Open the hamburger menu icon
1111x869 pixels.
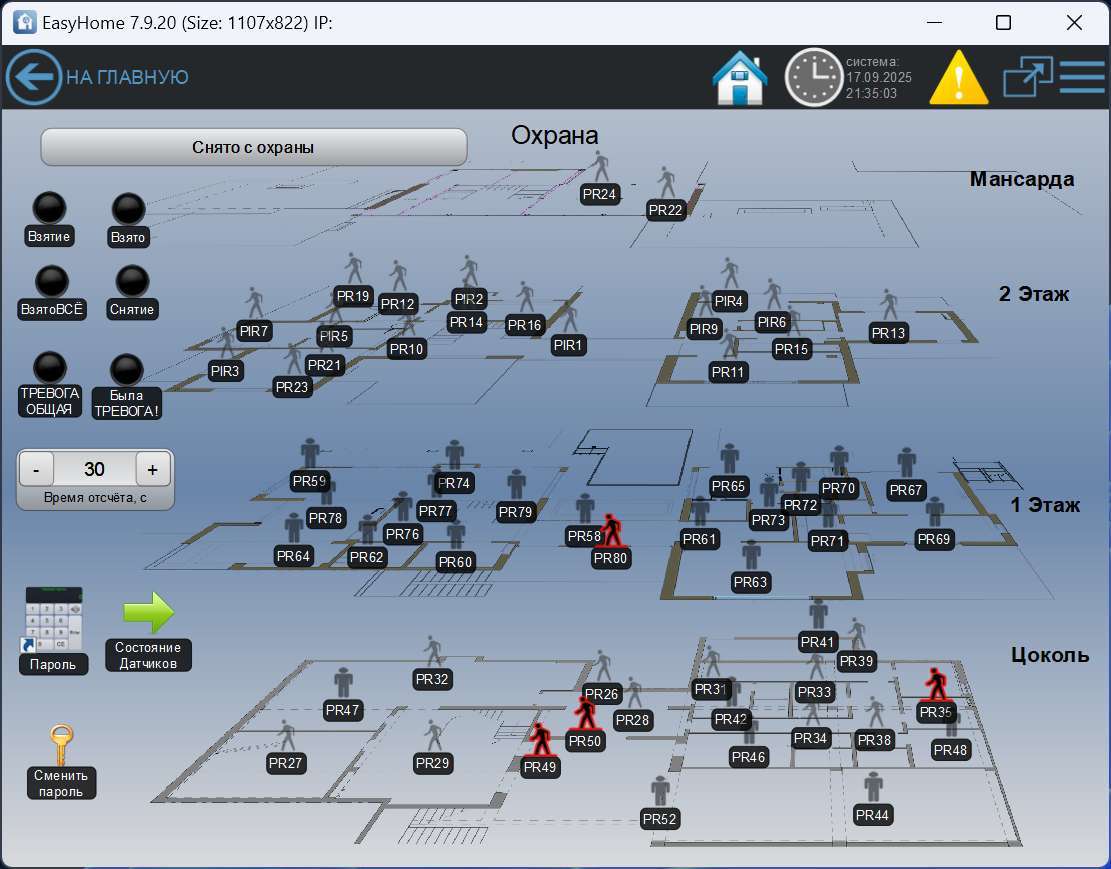coord(1082,77)
